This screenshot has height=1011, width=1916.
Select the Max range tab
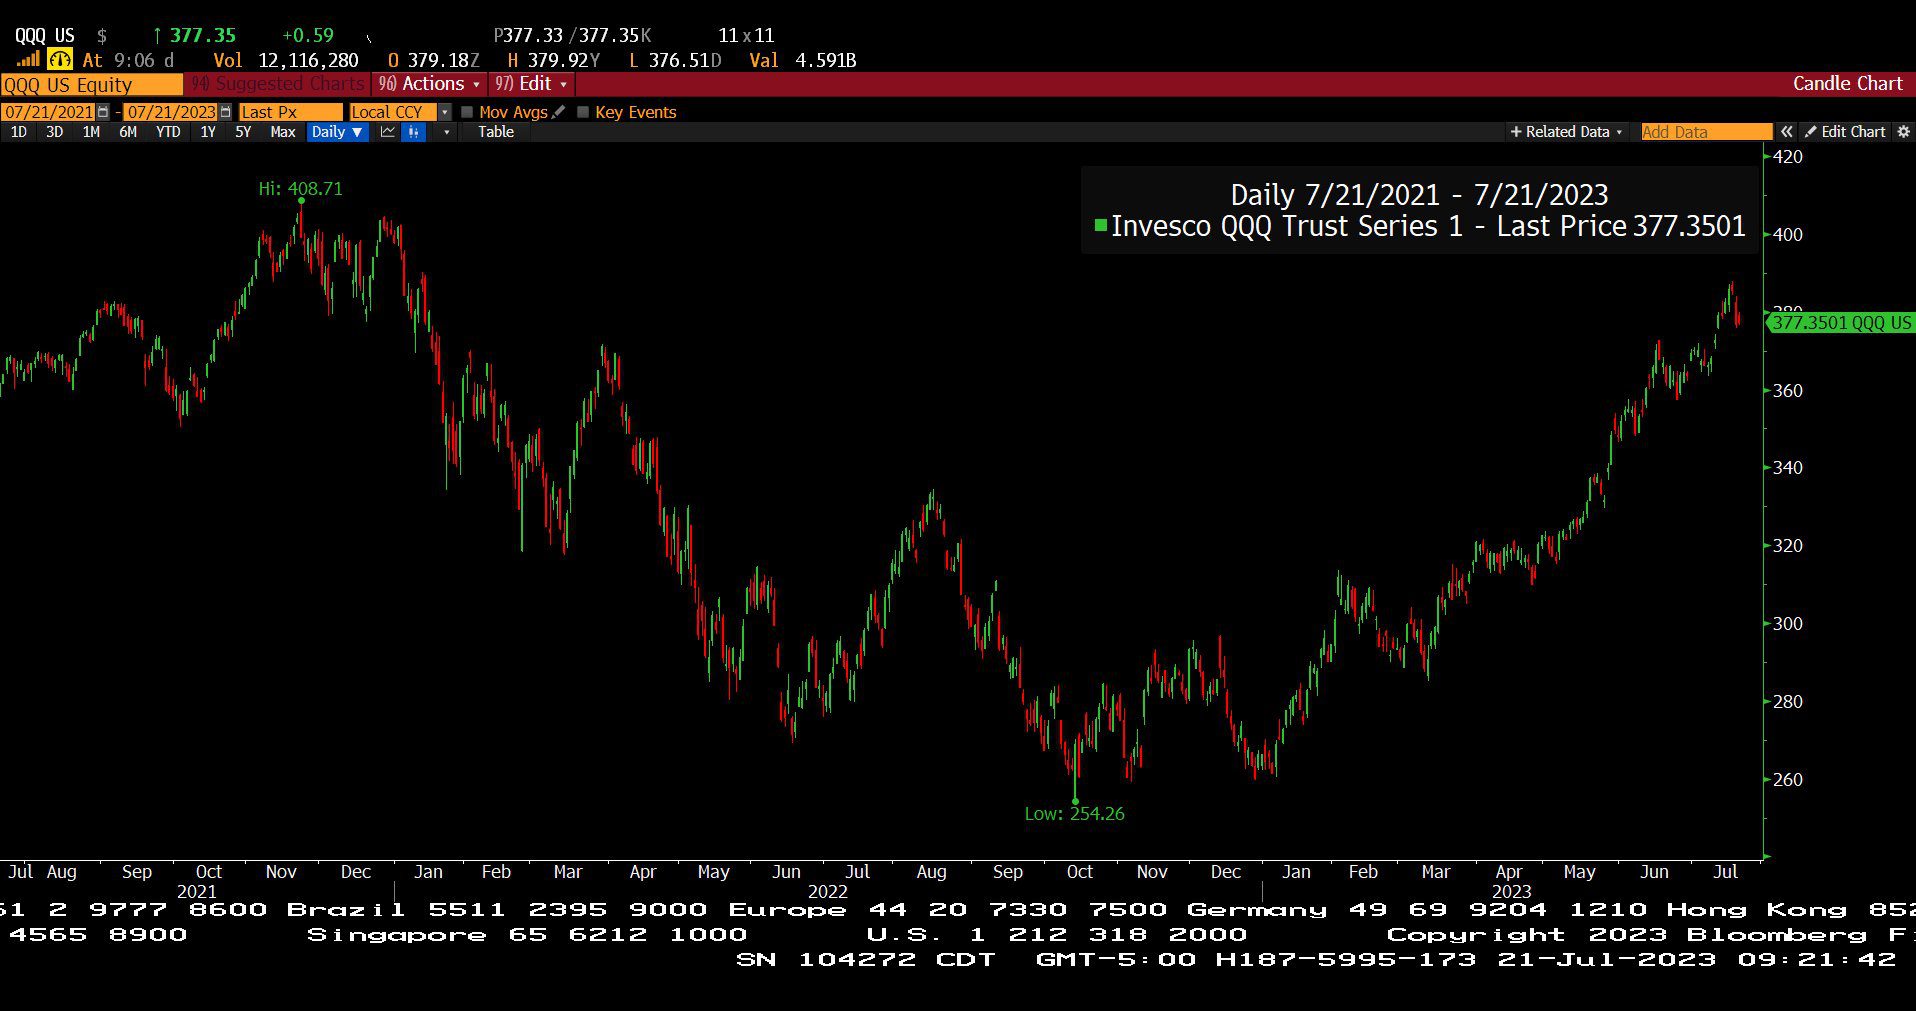click(x=283, y=132)
